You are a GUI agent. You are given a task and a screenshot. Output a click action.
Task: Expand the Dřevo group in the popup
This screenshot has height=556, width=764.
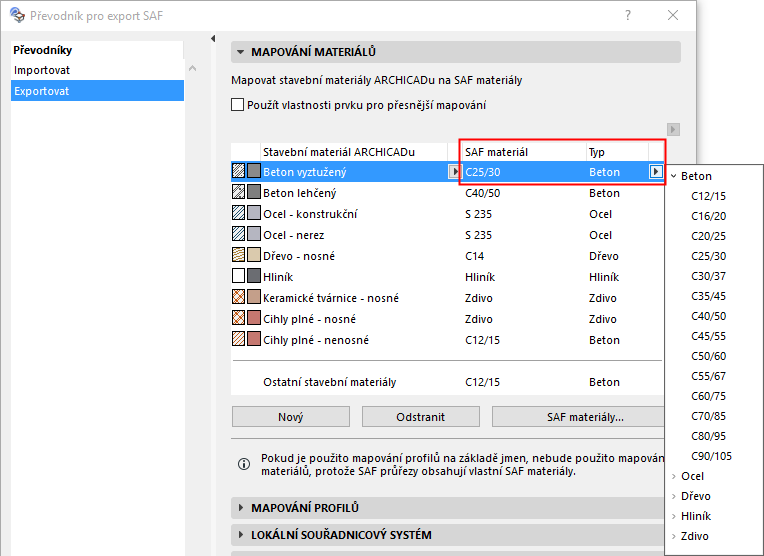tap(674, 496)
